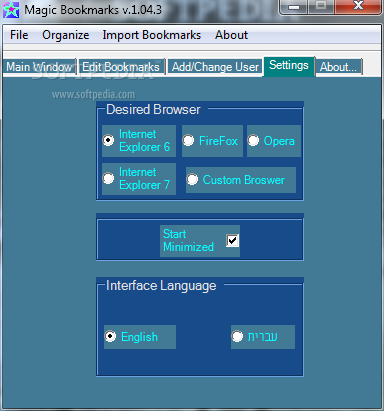384x411 pixels.
Task: Select the Settings tab
Action: [289, 66]
